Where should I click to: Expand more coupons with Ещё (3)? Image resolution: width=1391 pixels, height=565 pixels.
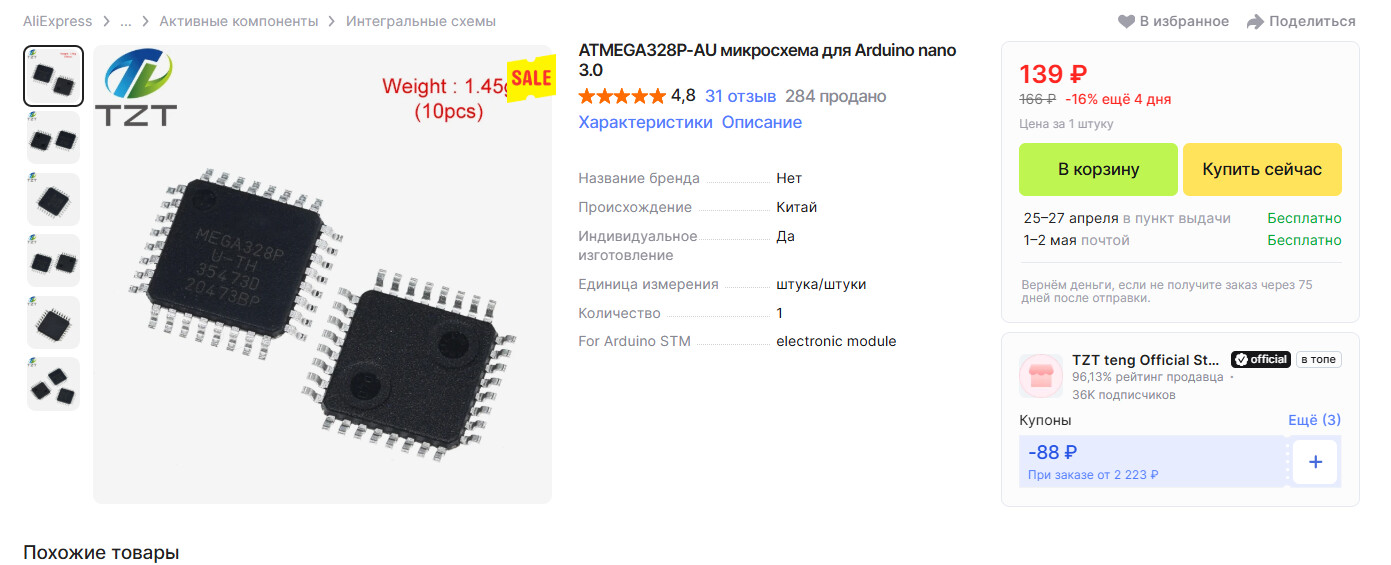(1314, 420)
